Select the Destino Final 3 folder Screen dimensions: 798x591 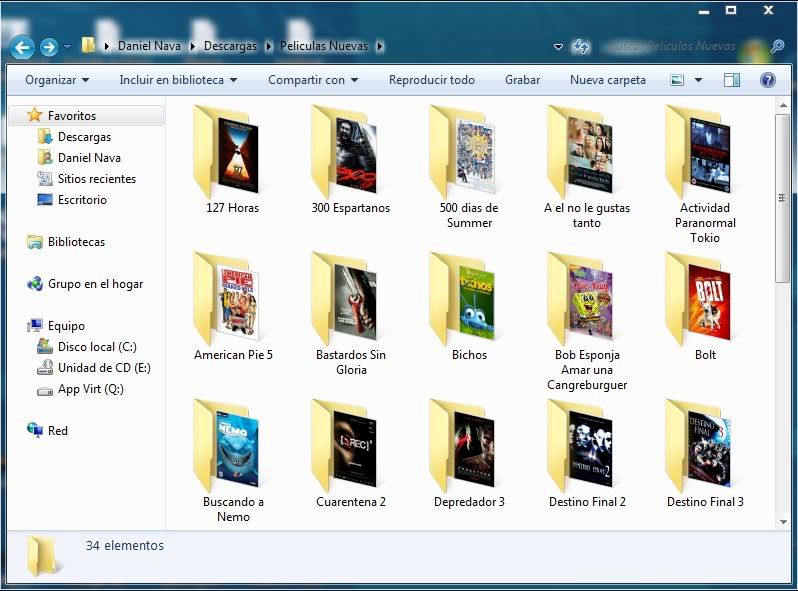pyautogui.click(x=705, y=453)
